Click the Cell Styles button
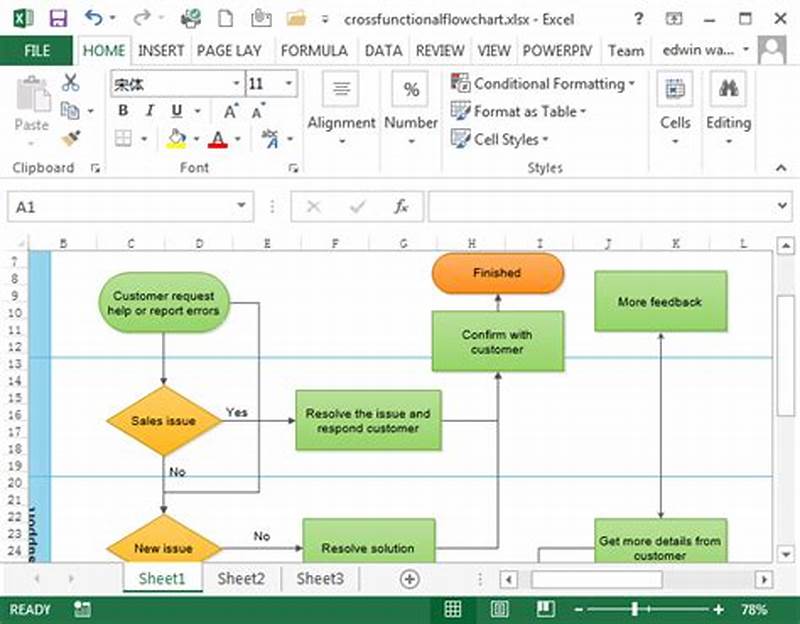The height and width of the screenshot is (624, 800). [x=513, y=139]
